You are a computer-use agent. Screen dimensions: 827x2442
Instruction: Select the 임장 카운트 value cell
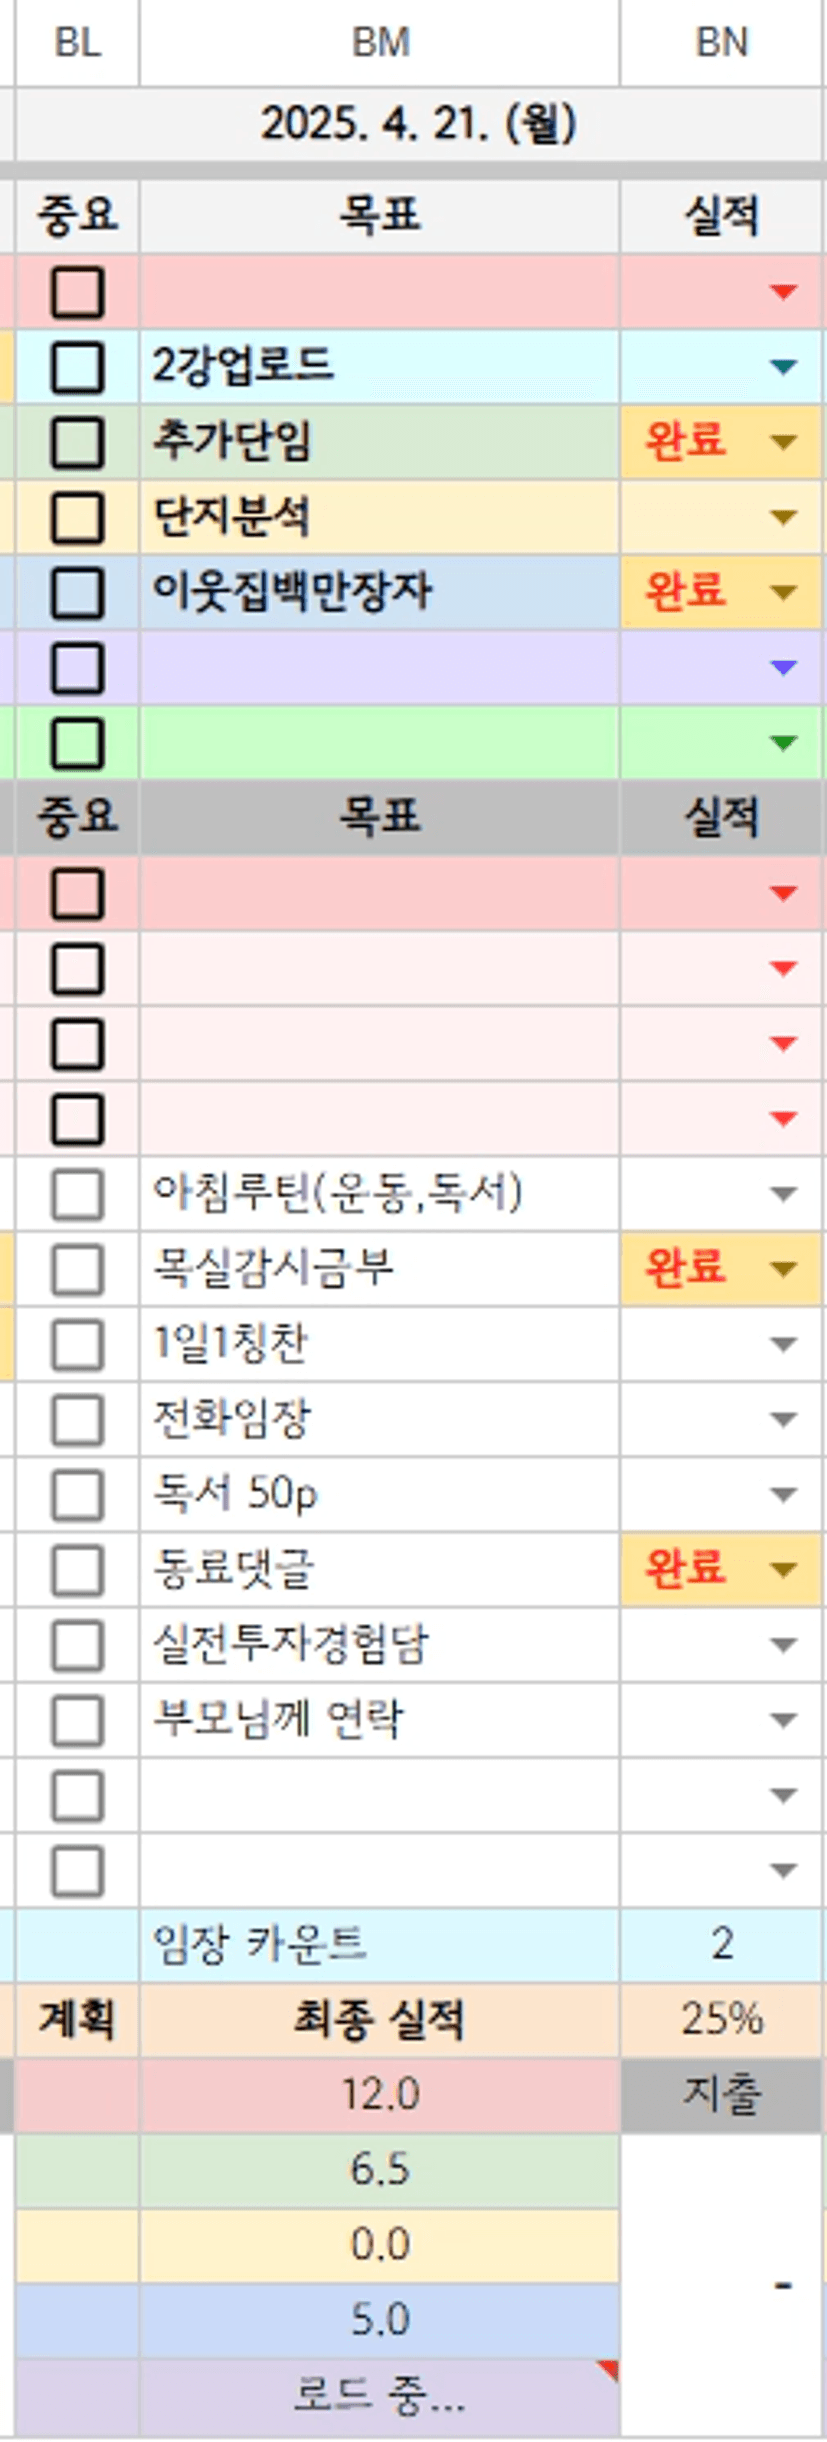pos(721,1944)
